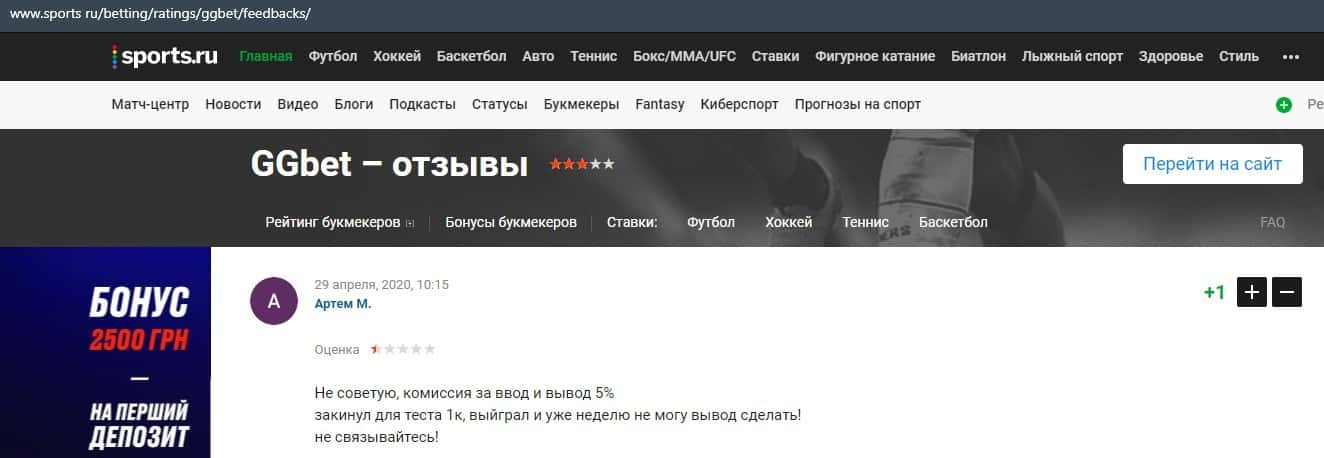Viewport: 1324px width, 458px height.
Task: Click the FAQ link
Action: tap(1273, 222)
